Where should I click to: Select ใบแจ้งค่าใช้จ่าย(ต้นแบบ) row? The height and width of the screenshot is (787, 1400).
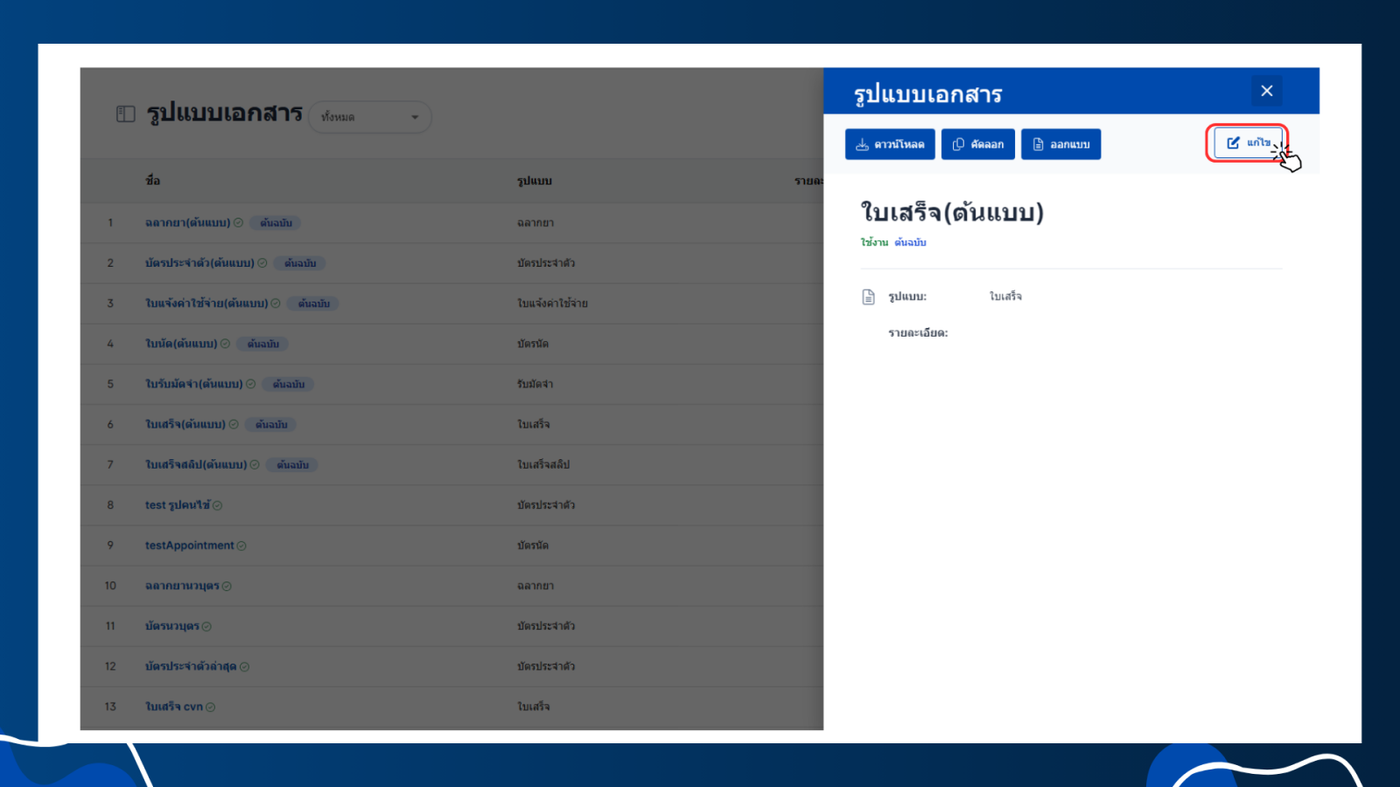point(451,303)
